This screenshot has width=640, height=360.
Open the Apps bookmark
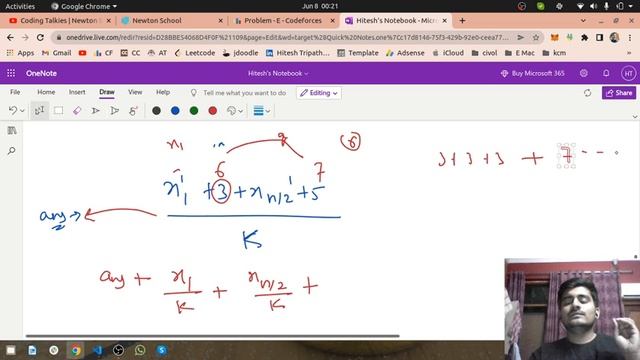[x=20, y=53]
